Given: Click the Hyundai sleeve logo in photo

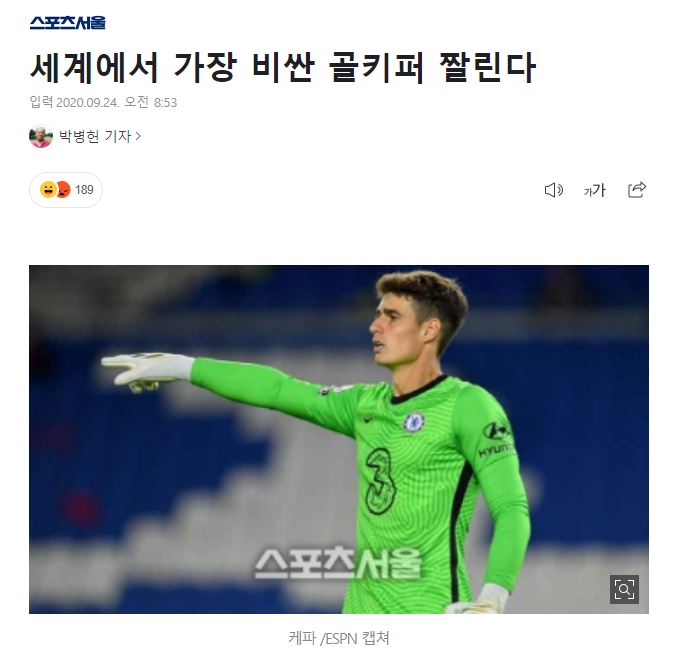Looking at the screenshot, I should coord(496,440).
